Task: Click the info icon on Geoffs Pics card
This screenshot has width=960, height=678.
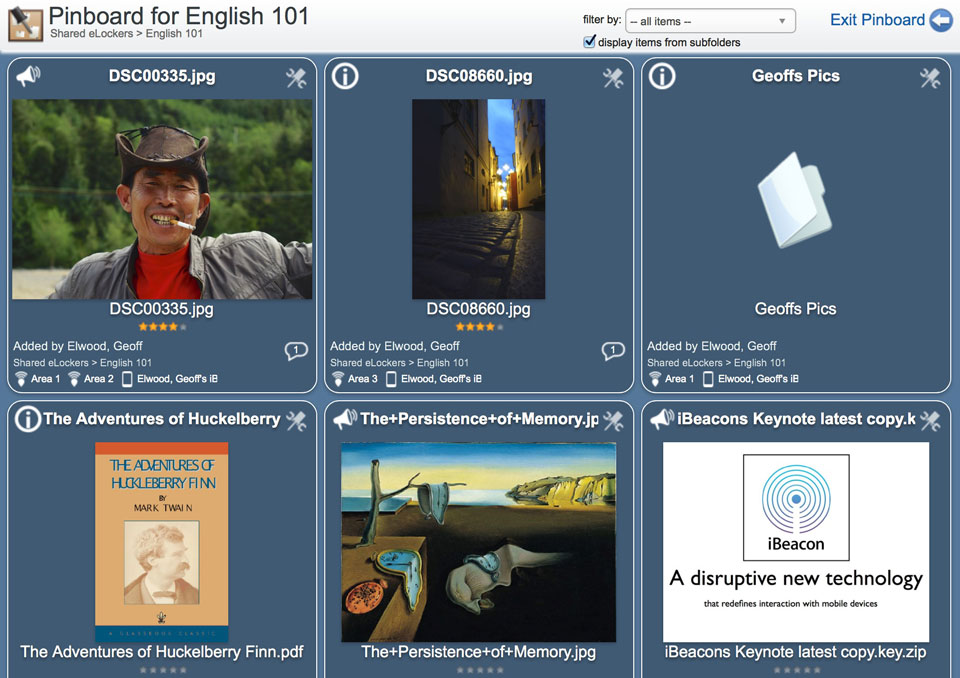Action: 662,77
